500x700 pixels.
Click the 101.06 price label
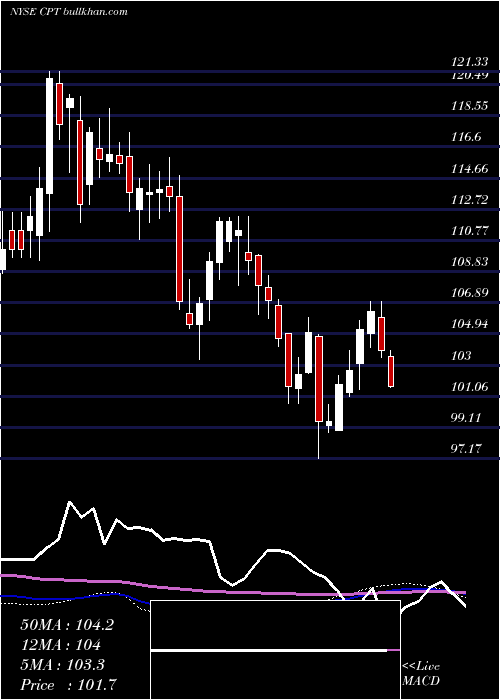(469, 387)
